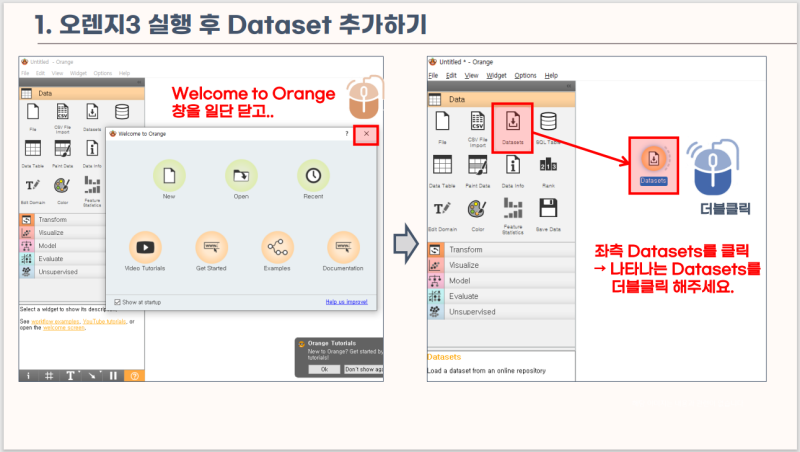
Task: Pick Edit Domain widget in right window
Action: click(442, 215)
